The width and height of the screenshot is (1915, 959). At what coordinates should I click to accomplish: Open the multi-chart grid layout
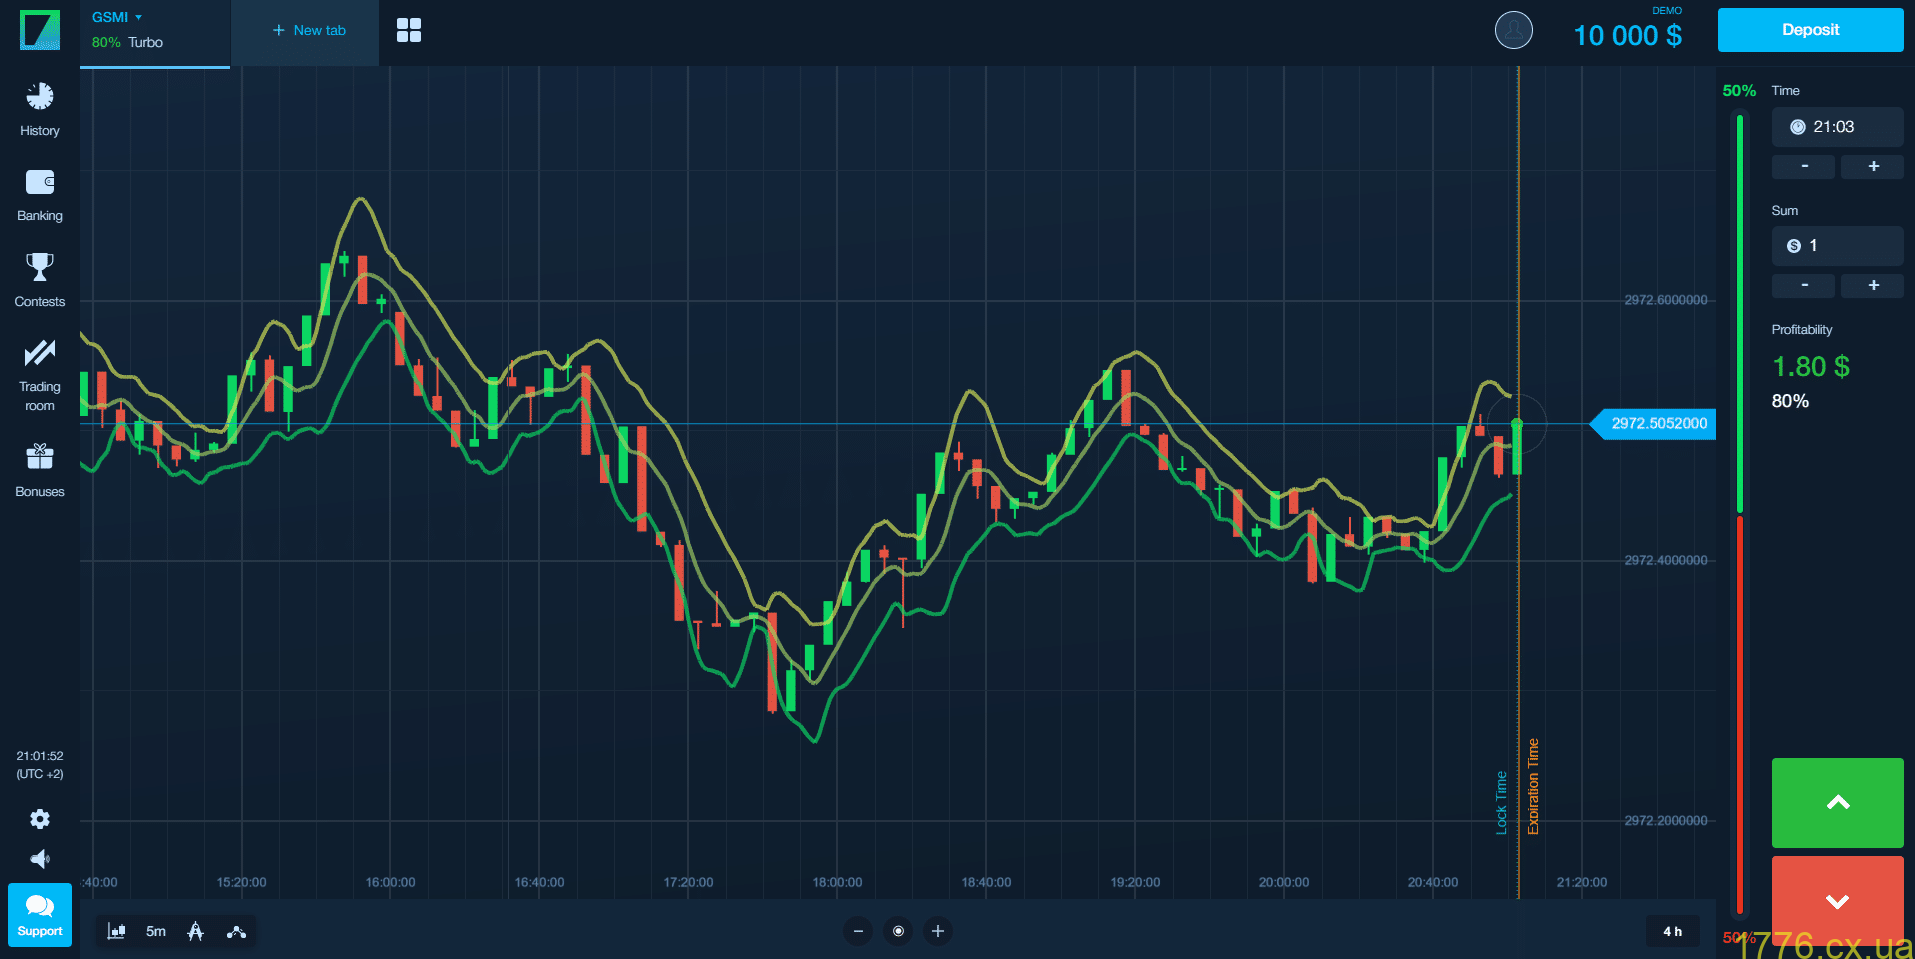coord(408,30)
